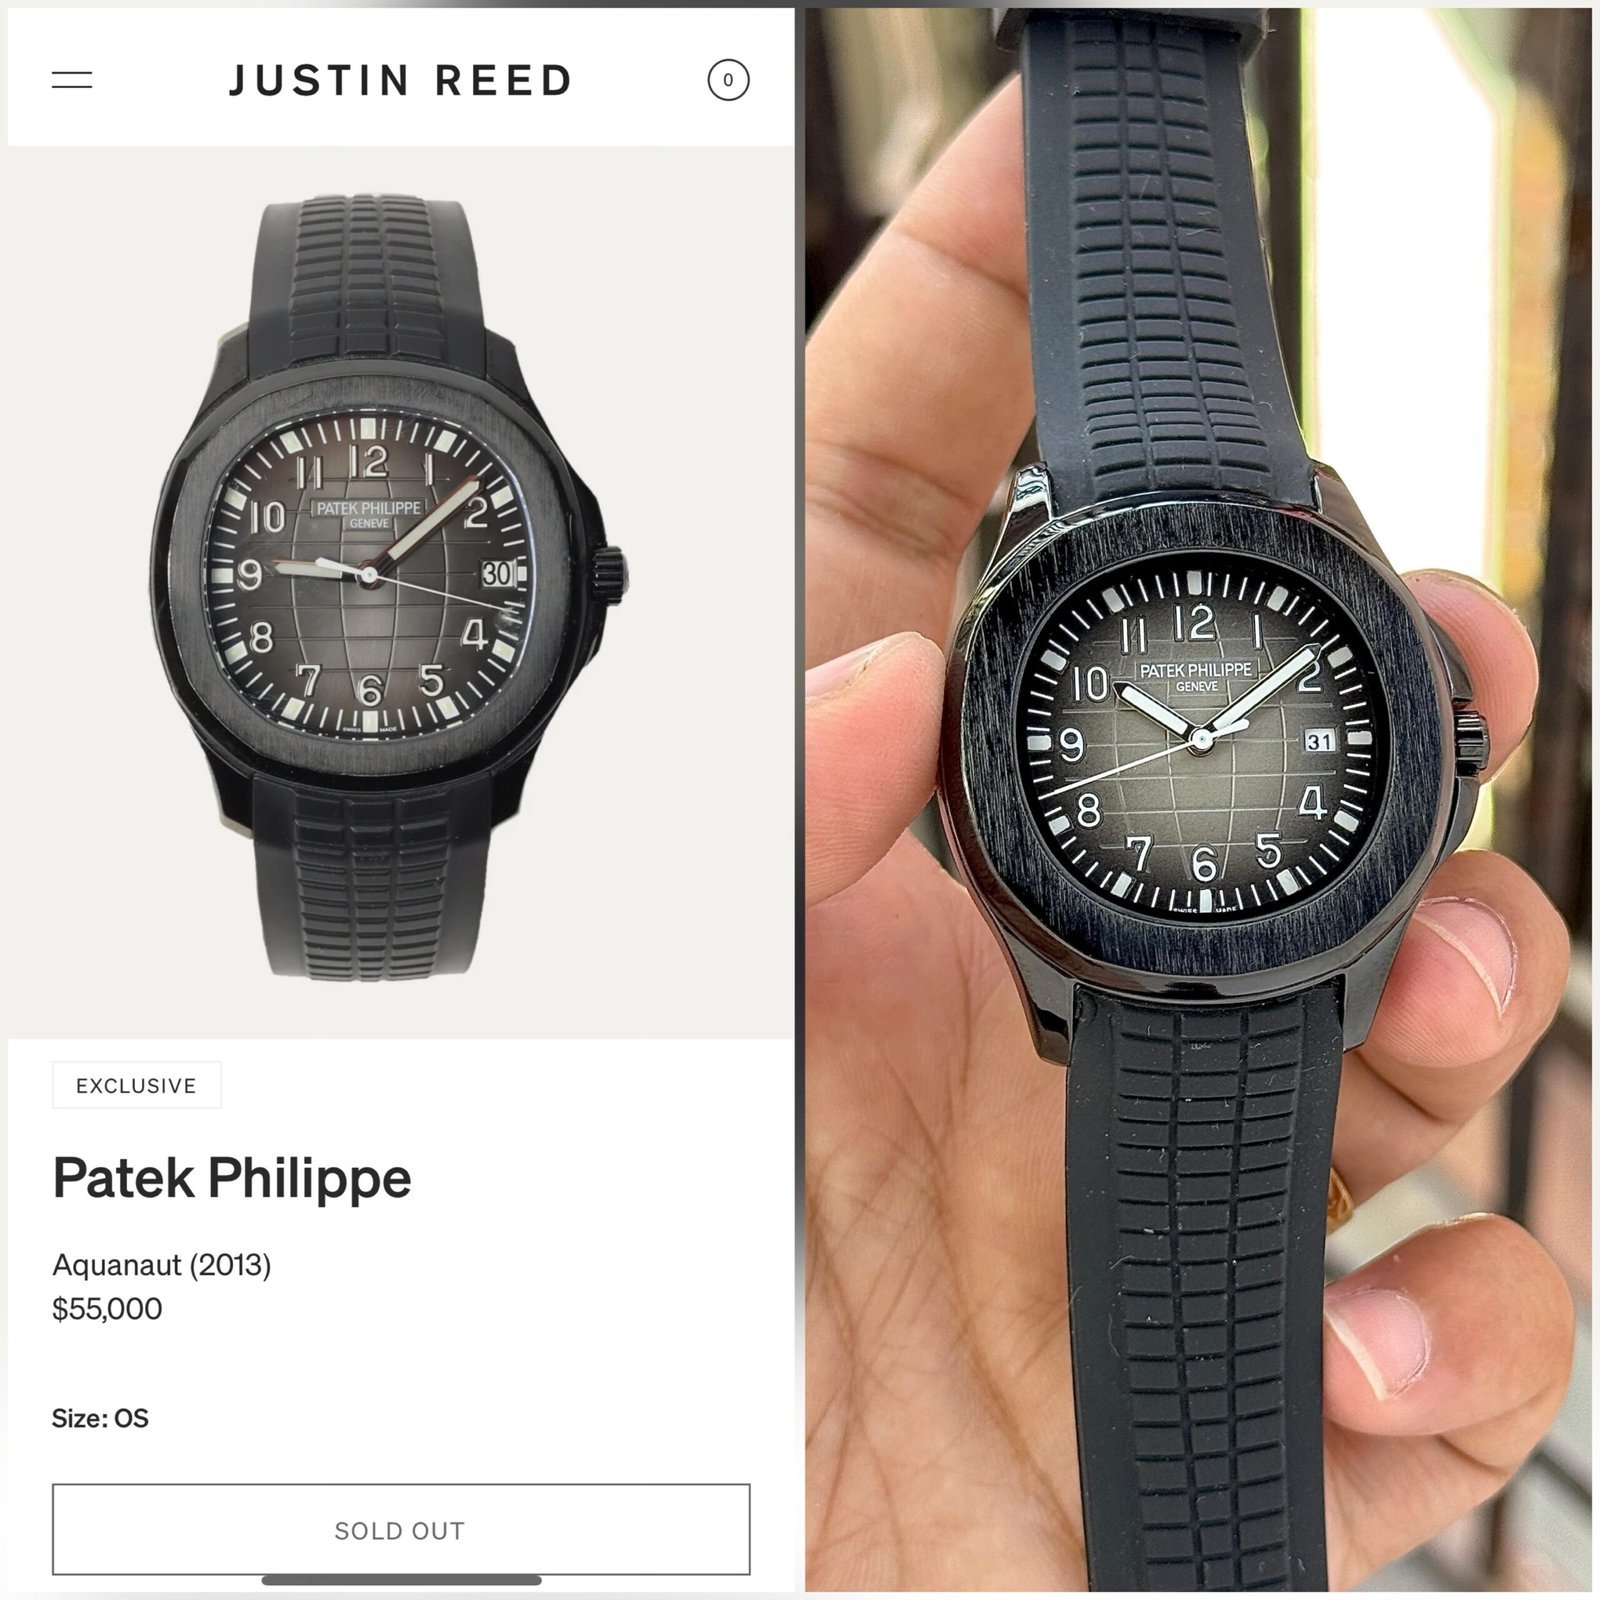Click the home indicator bar at bottom

pyautogui.click(x=401, y=1581)
